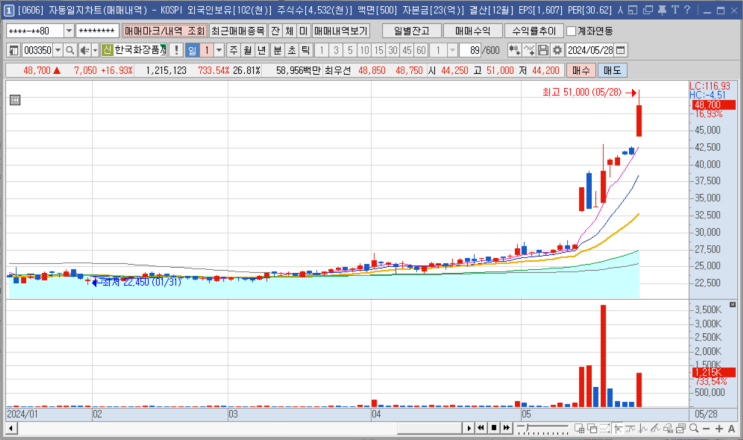Screen dimensions: 743x440
Task: Click the rewind button below chart
Action: (x=481, y=428)
